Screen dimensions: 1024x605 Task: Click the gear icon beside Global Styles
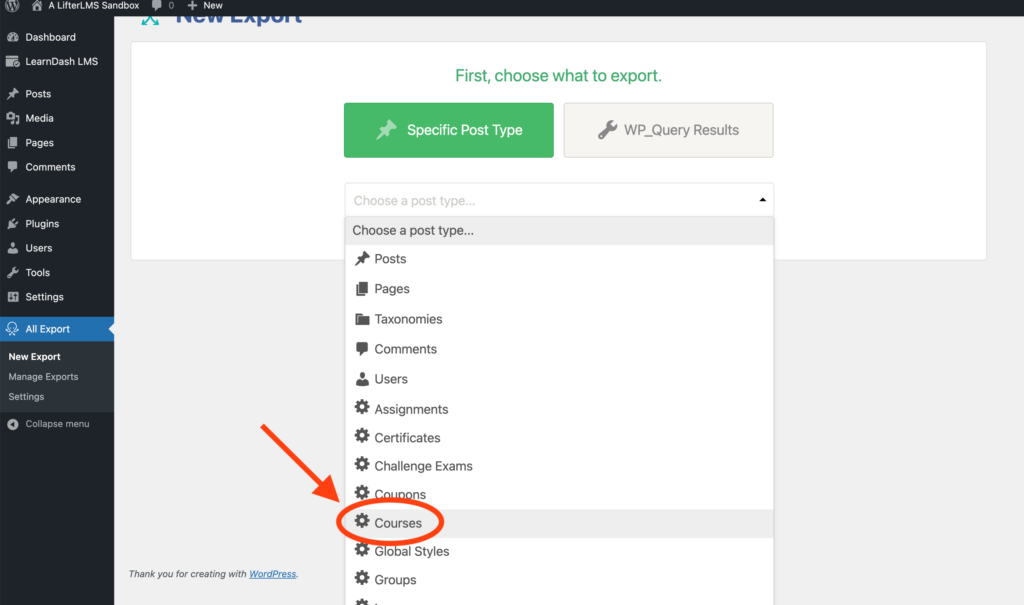(x=362, y=549)
